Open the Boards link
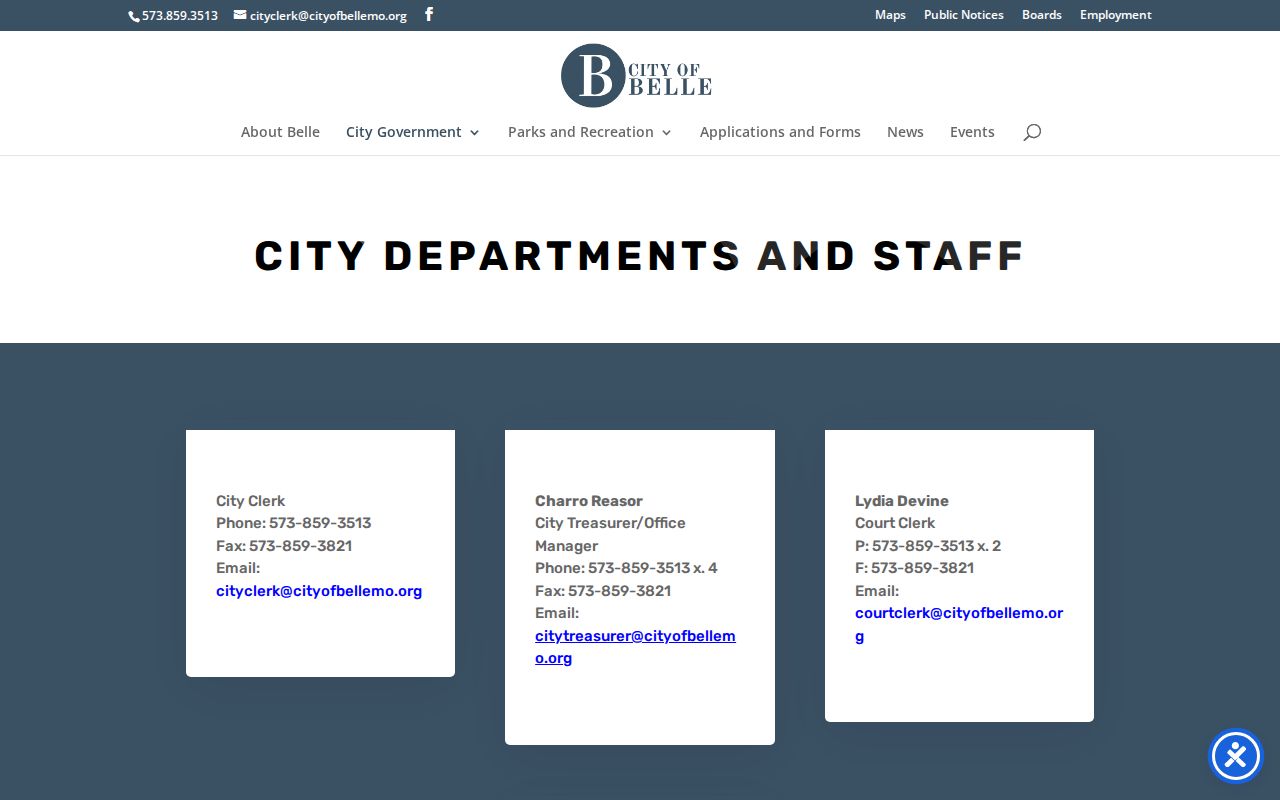 (x=1042, y=15)
